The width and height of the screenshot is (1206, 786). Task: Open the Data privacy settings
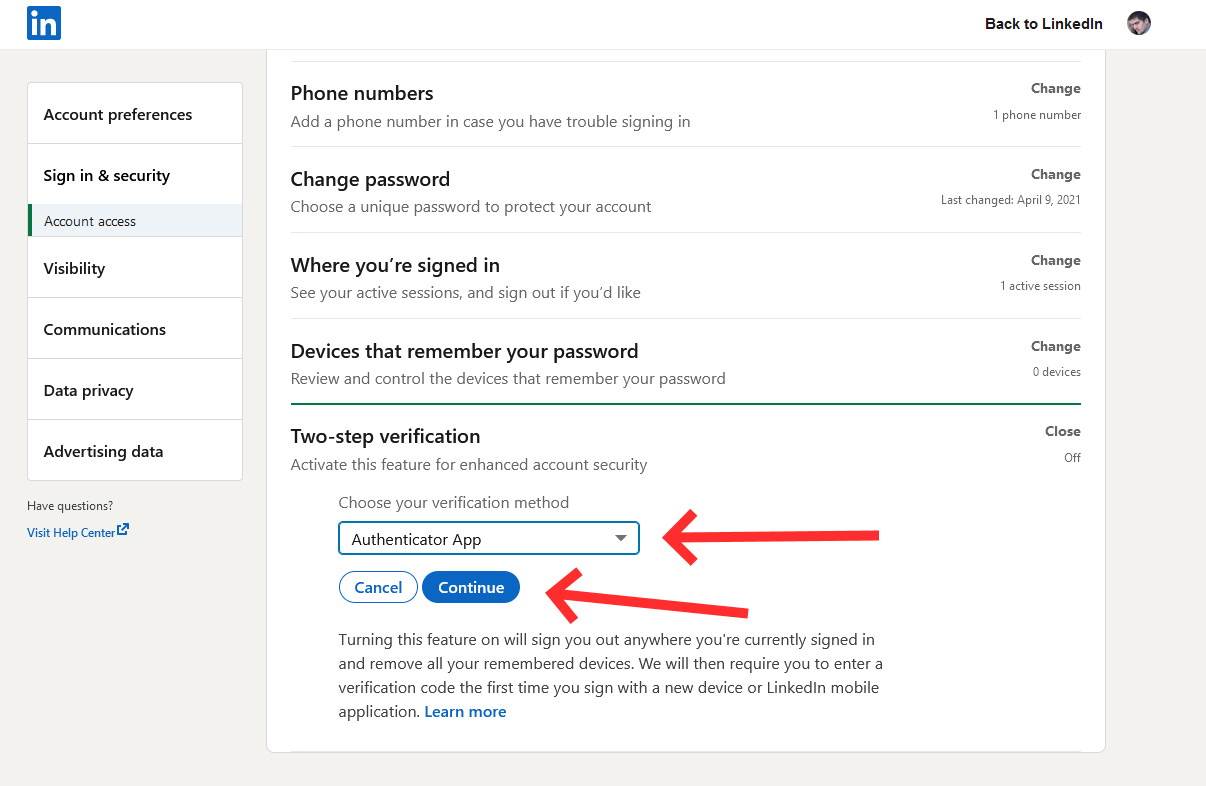tap(88, 390)
